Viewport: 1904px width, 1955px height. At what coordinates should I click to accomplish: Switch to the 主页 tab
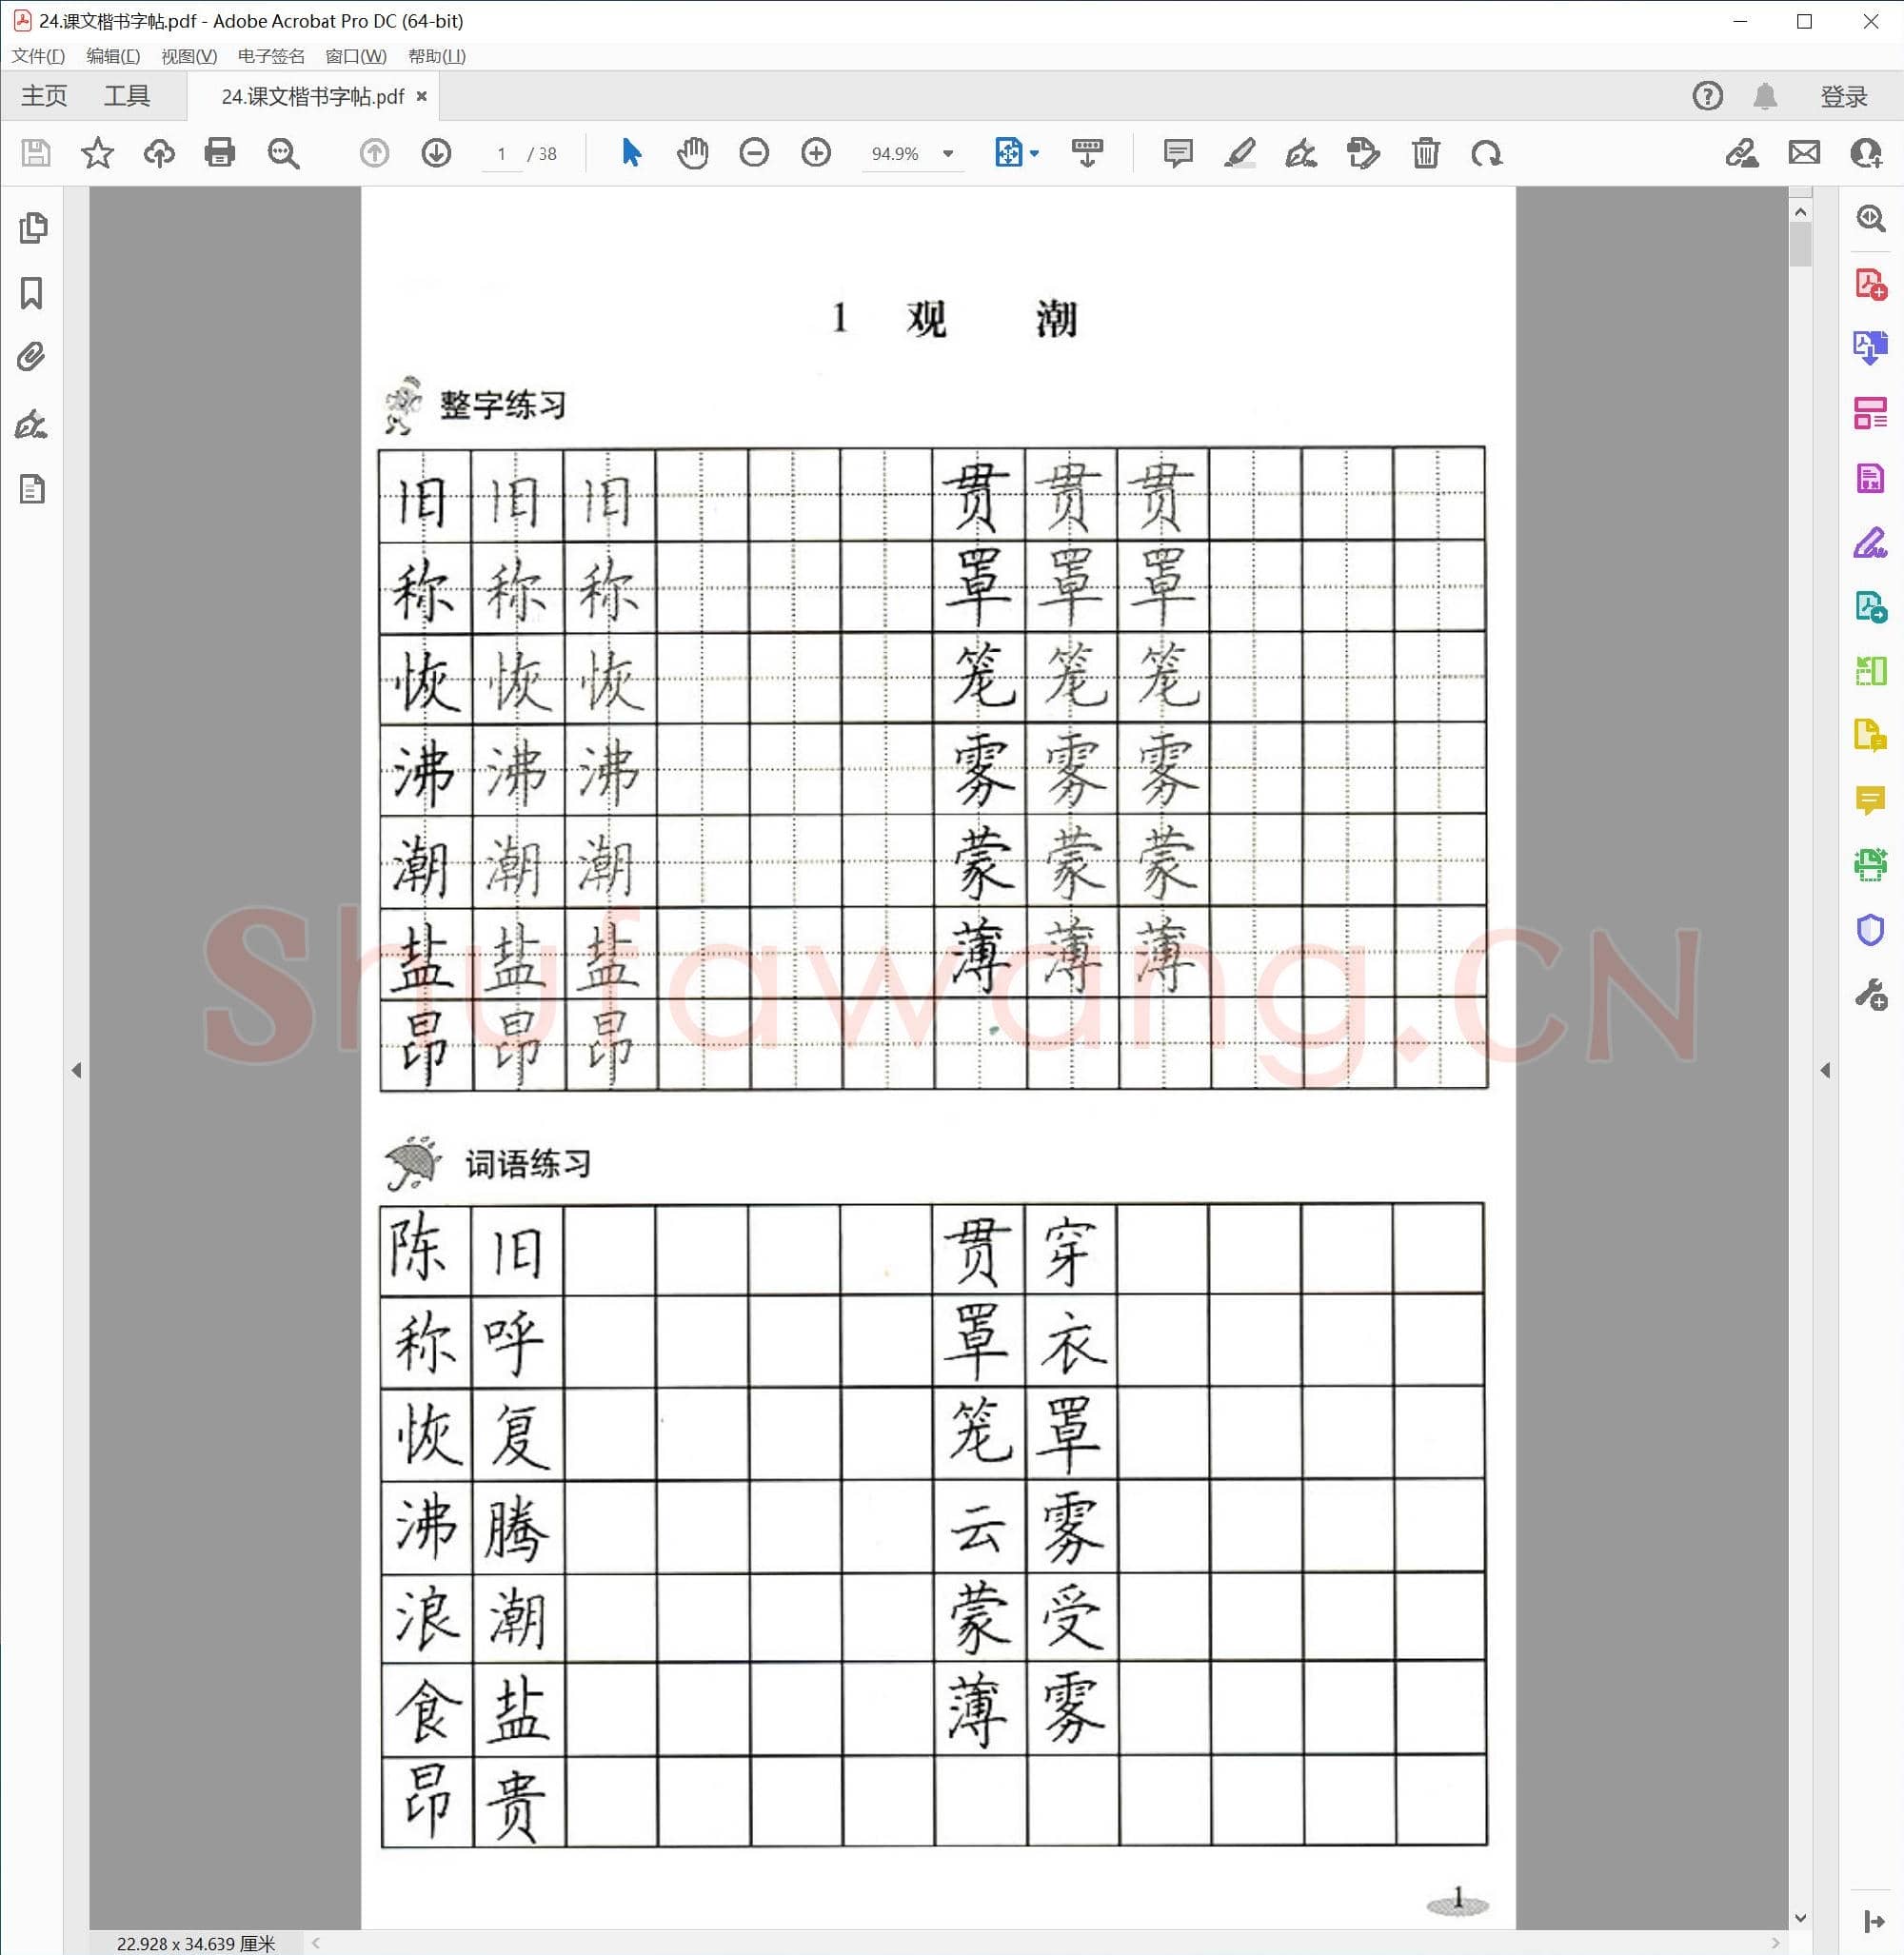pyautogui.click(x=43, y=96)
